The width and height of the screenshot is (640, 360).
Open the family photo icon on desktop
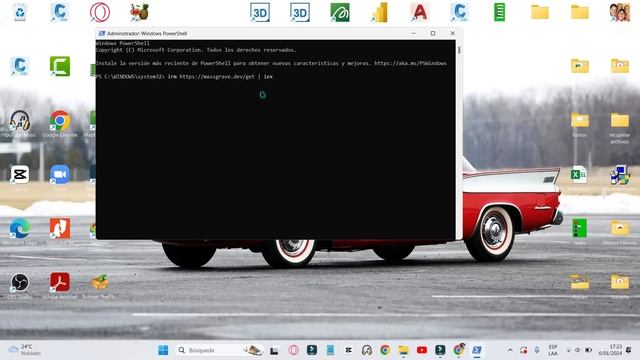coord(620,12)
